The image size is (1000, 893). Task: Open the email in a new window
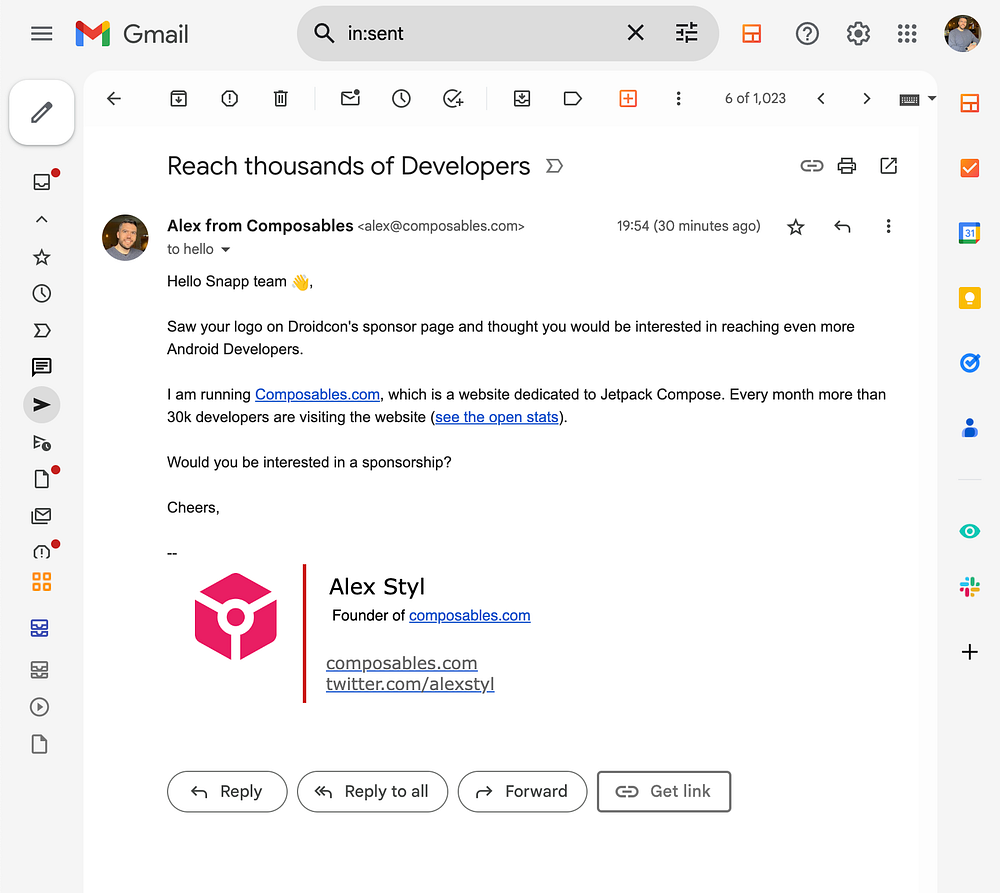(888, 166)
